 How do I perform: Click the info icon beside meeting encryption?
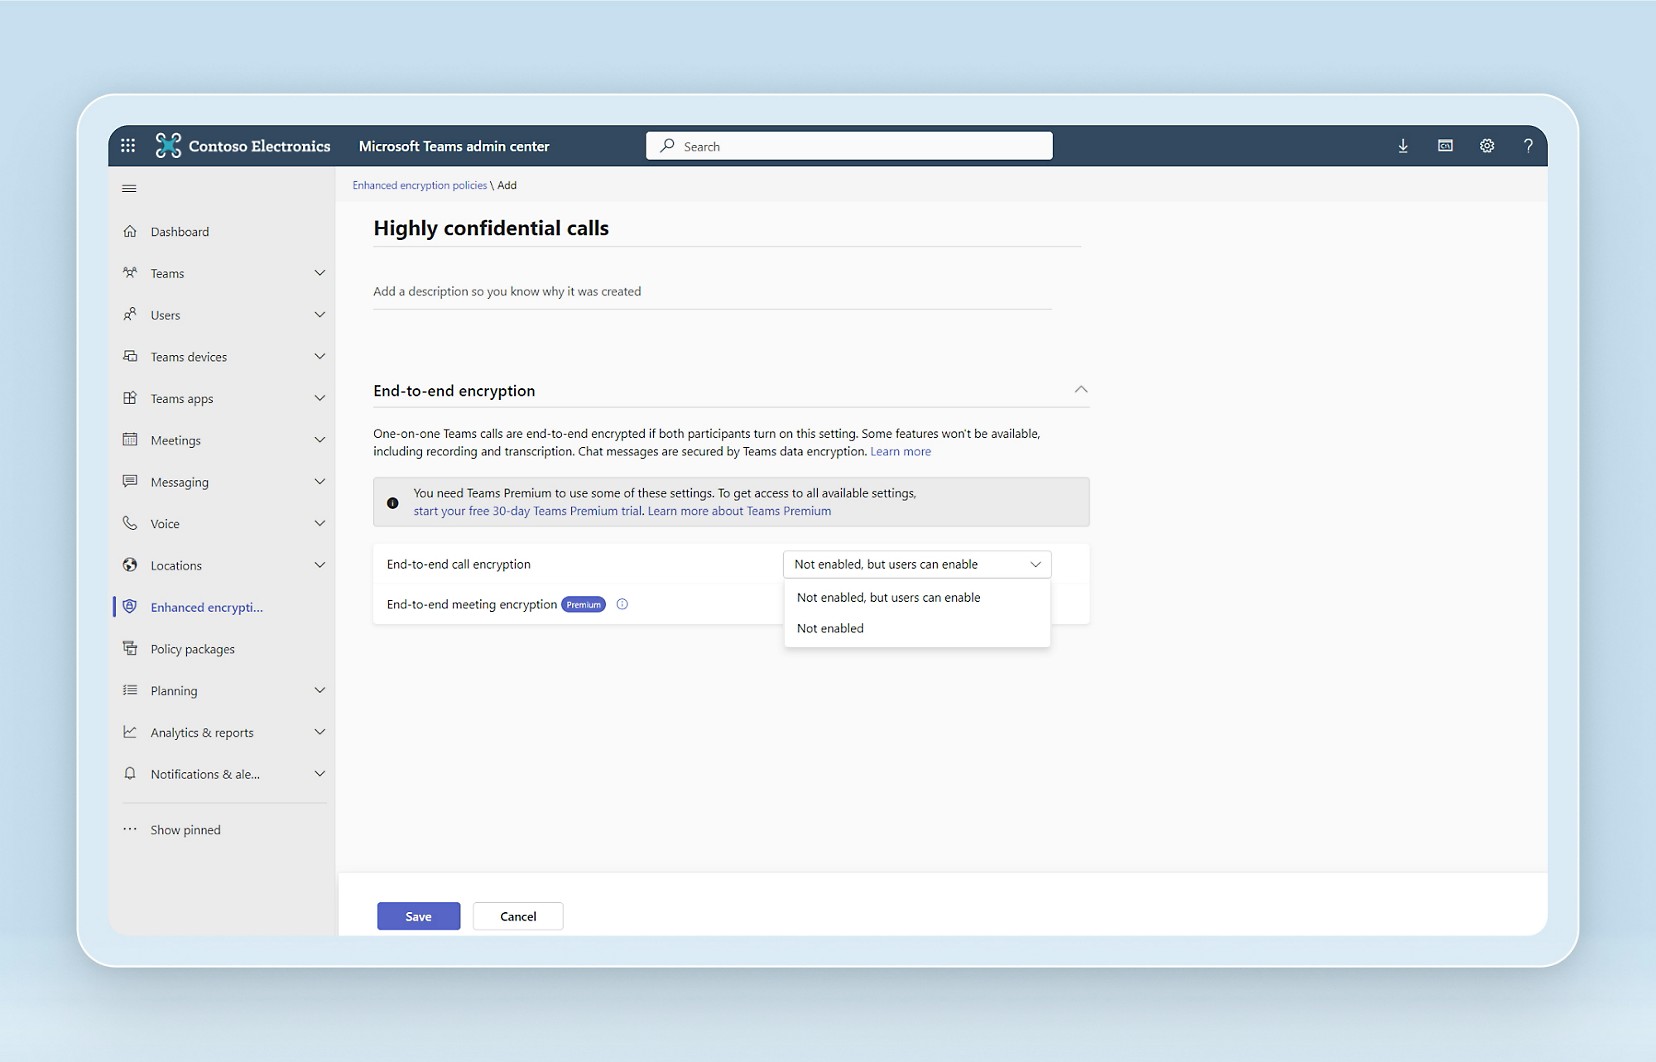tap(622, 604)
